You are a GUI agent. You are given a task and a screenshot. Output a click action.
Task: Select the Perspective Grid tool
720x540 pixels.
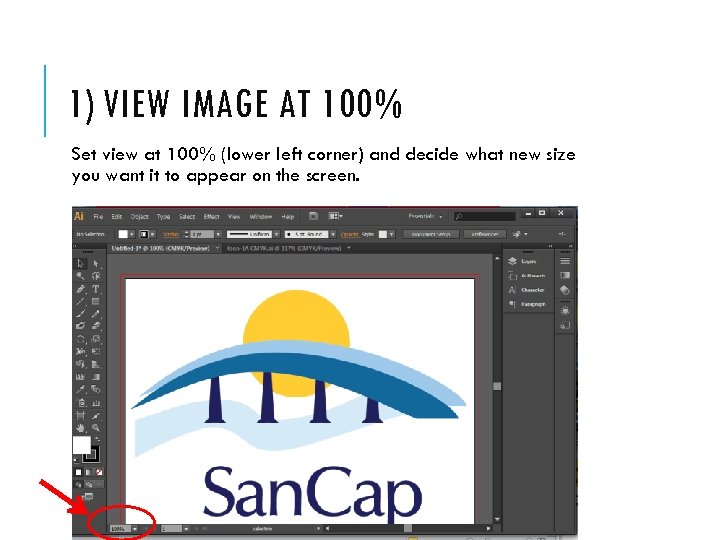pyautogui.click(x=96, y=364)
